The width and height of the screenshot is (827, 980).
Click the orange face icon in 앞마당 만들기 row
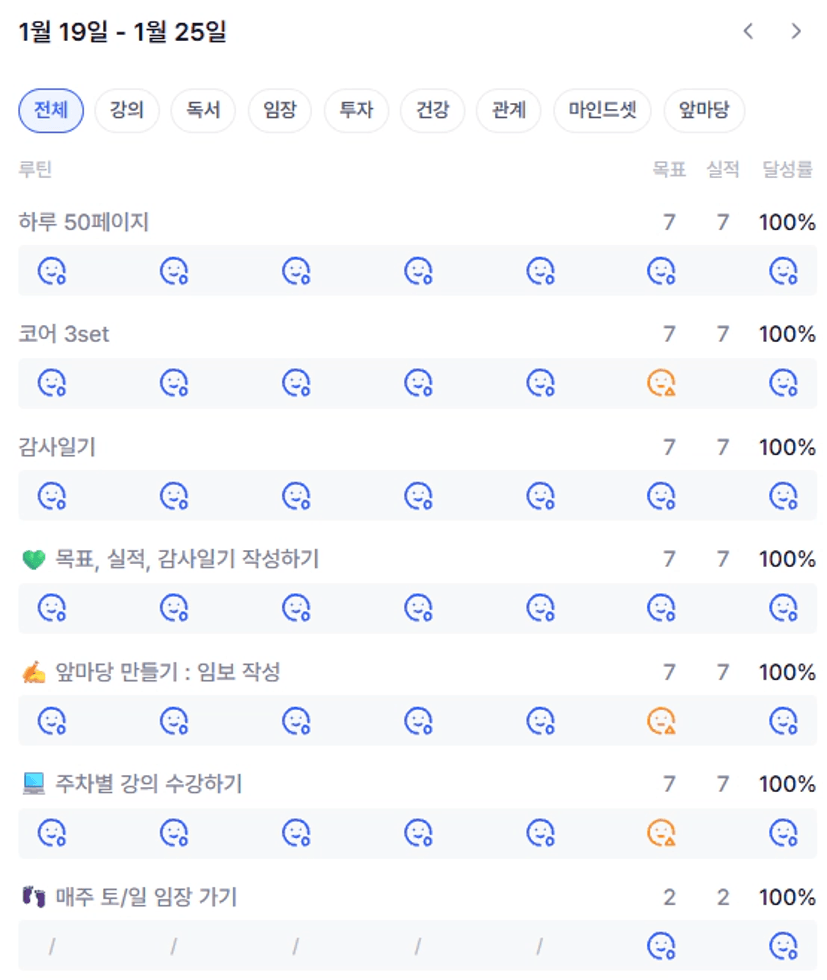[x=661, y=720]
